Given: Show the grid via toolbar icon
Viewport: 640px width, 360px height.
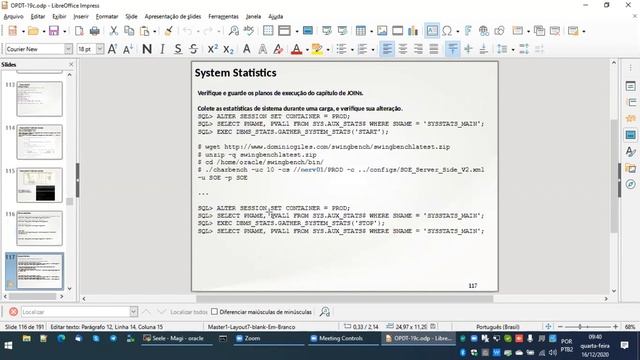Looking at the screenshot, I should pyautogui.click(x=268, y=31).
